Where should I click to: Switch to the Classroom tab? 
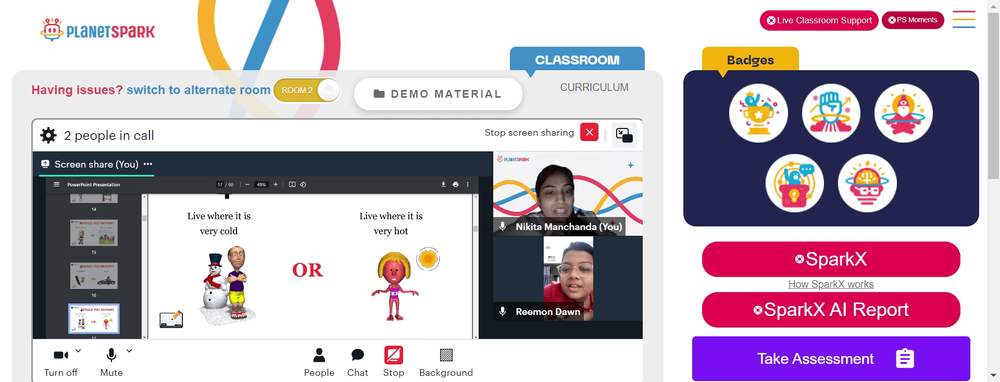[x=577, y=60]
